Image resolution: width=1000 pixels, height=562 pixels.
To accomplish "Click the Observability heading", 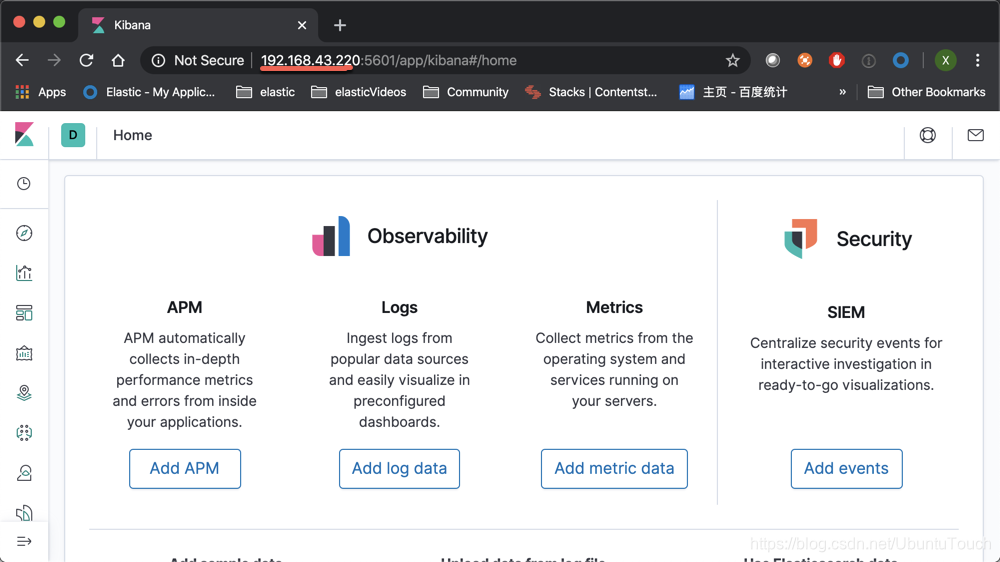I will [427, 237].
